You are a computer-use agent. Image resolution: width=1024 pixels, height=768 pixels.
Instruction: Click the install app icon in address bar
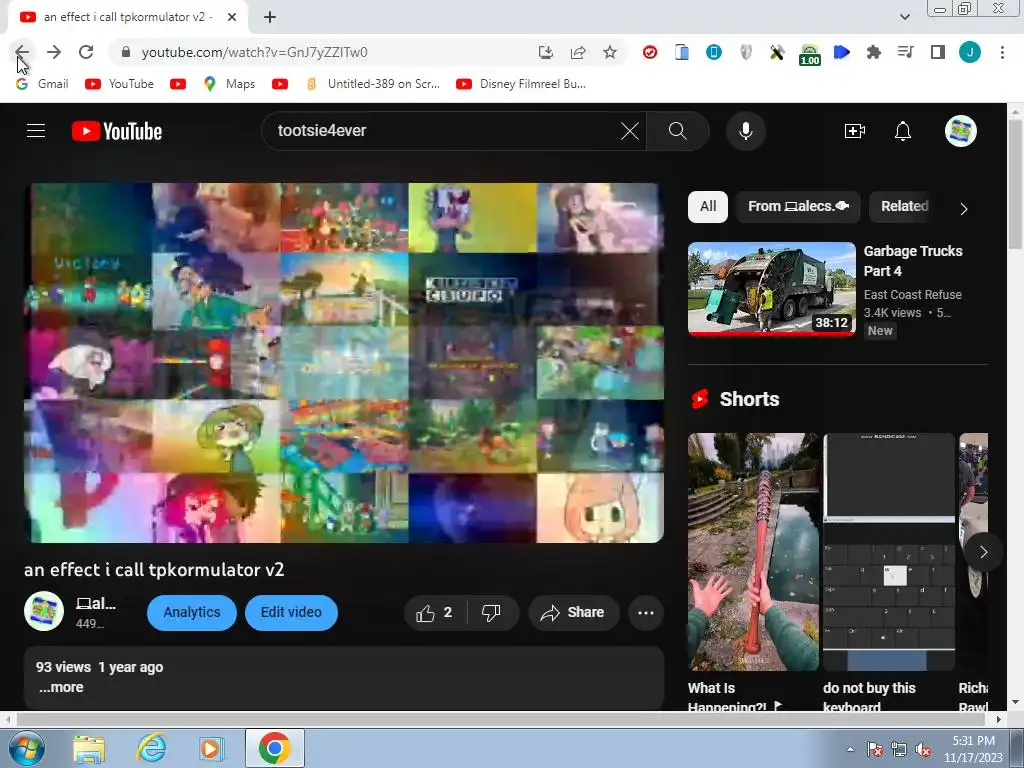546,52
